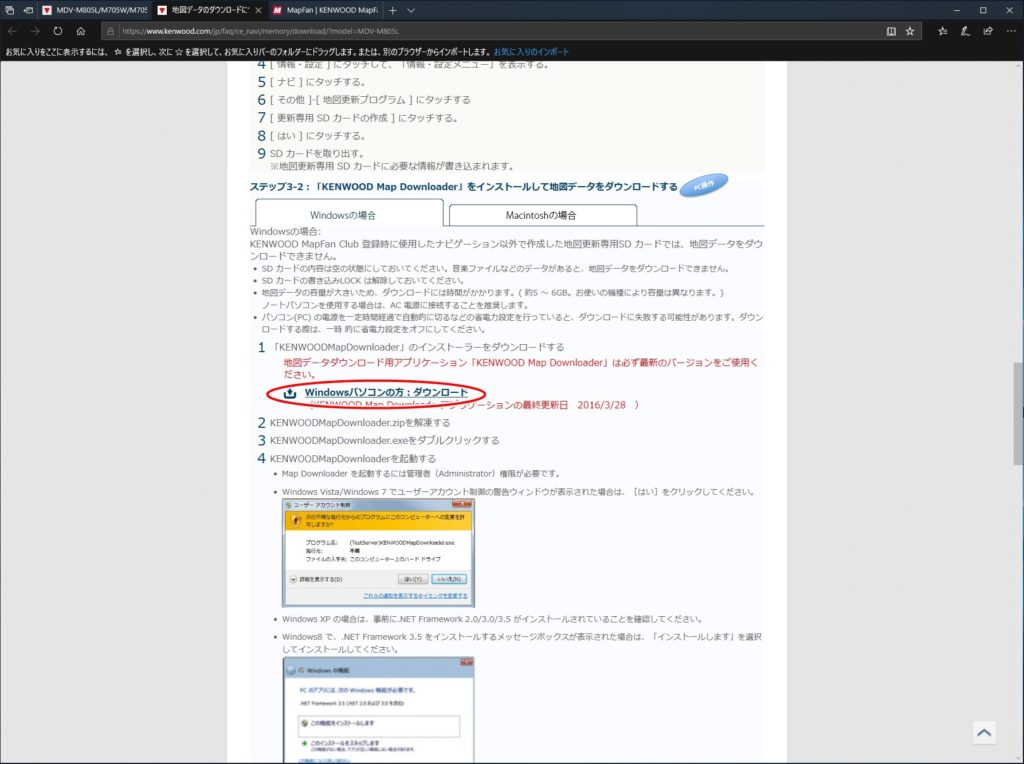1024x764 pixels.
Task: Click the ステップ3-2 heading text
Action: [x=463, y=187]
